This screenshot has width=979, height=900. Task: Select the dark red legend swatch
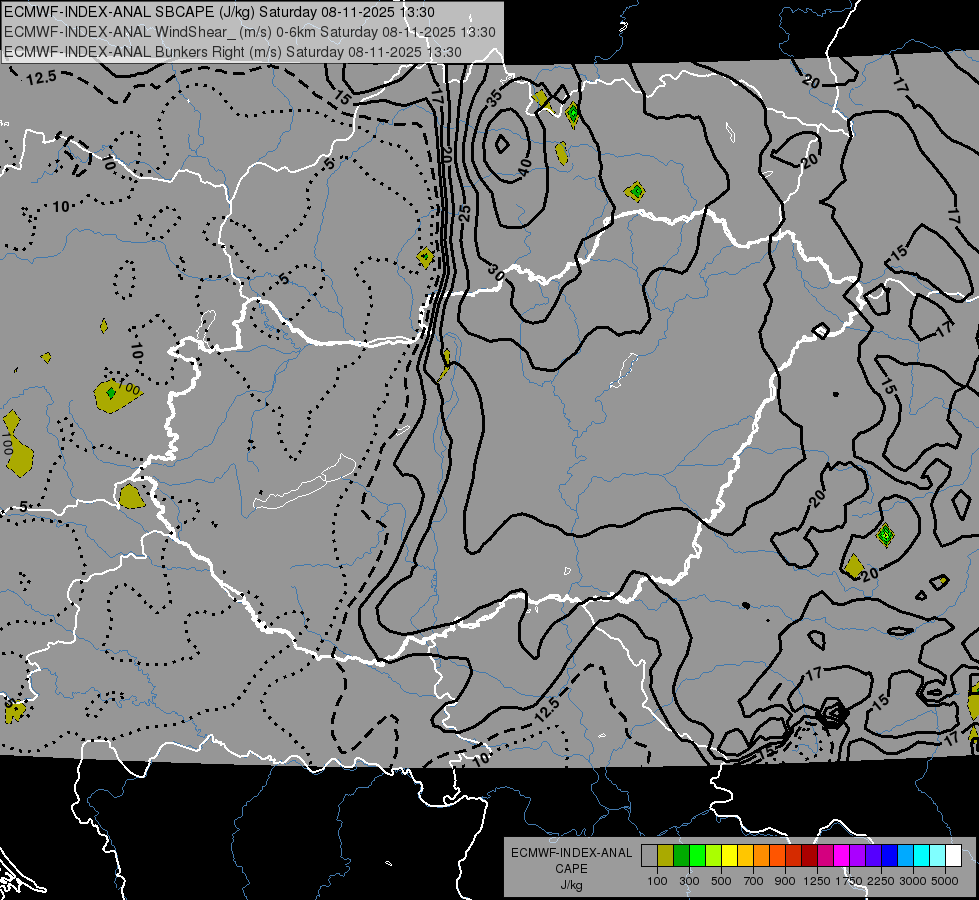[x=809, y=856]
